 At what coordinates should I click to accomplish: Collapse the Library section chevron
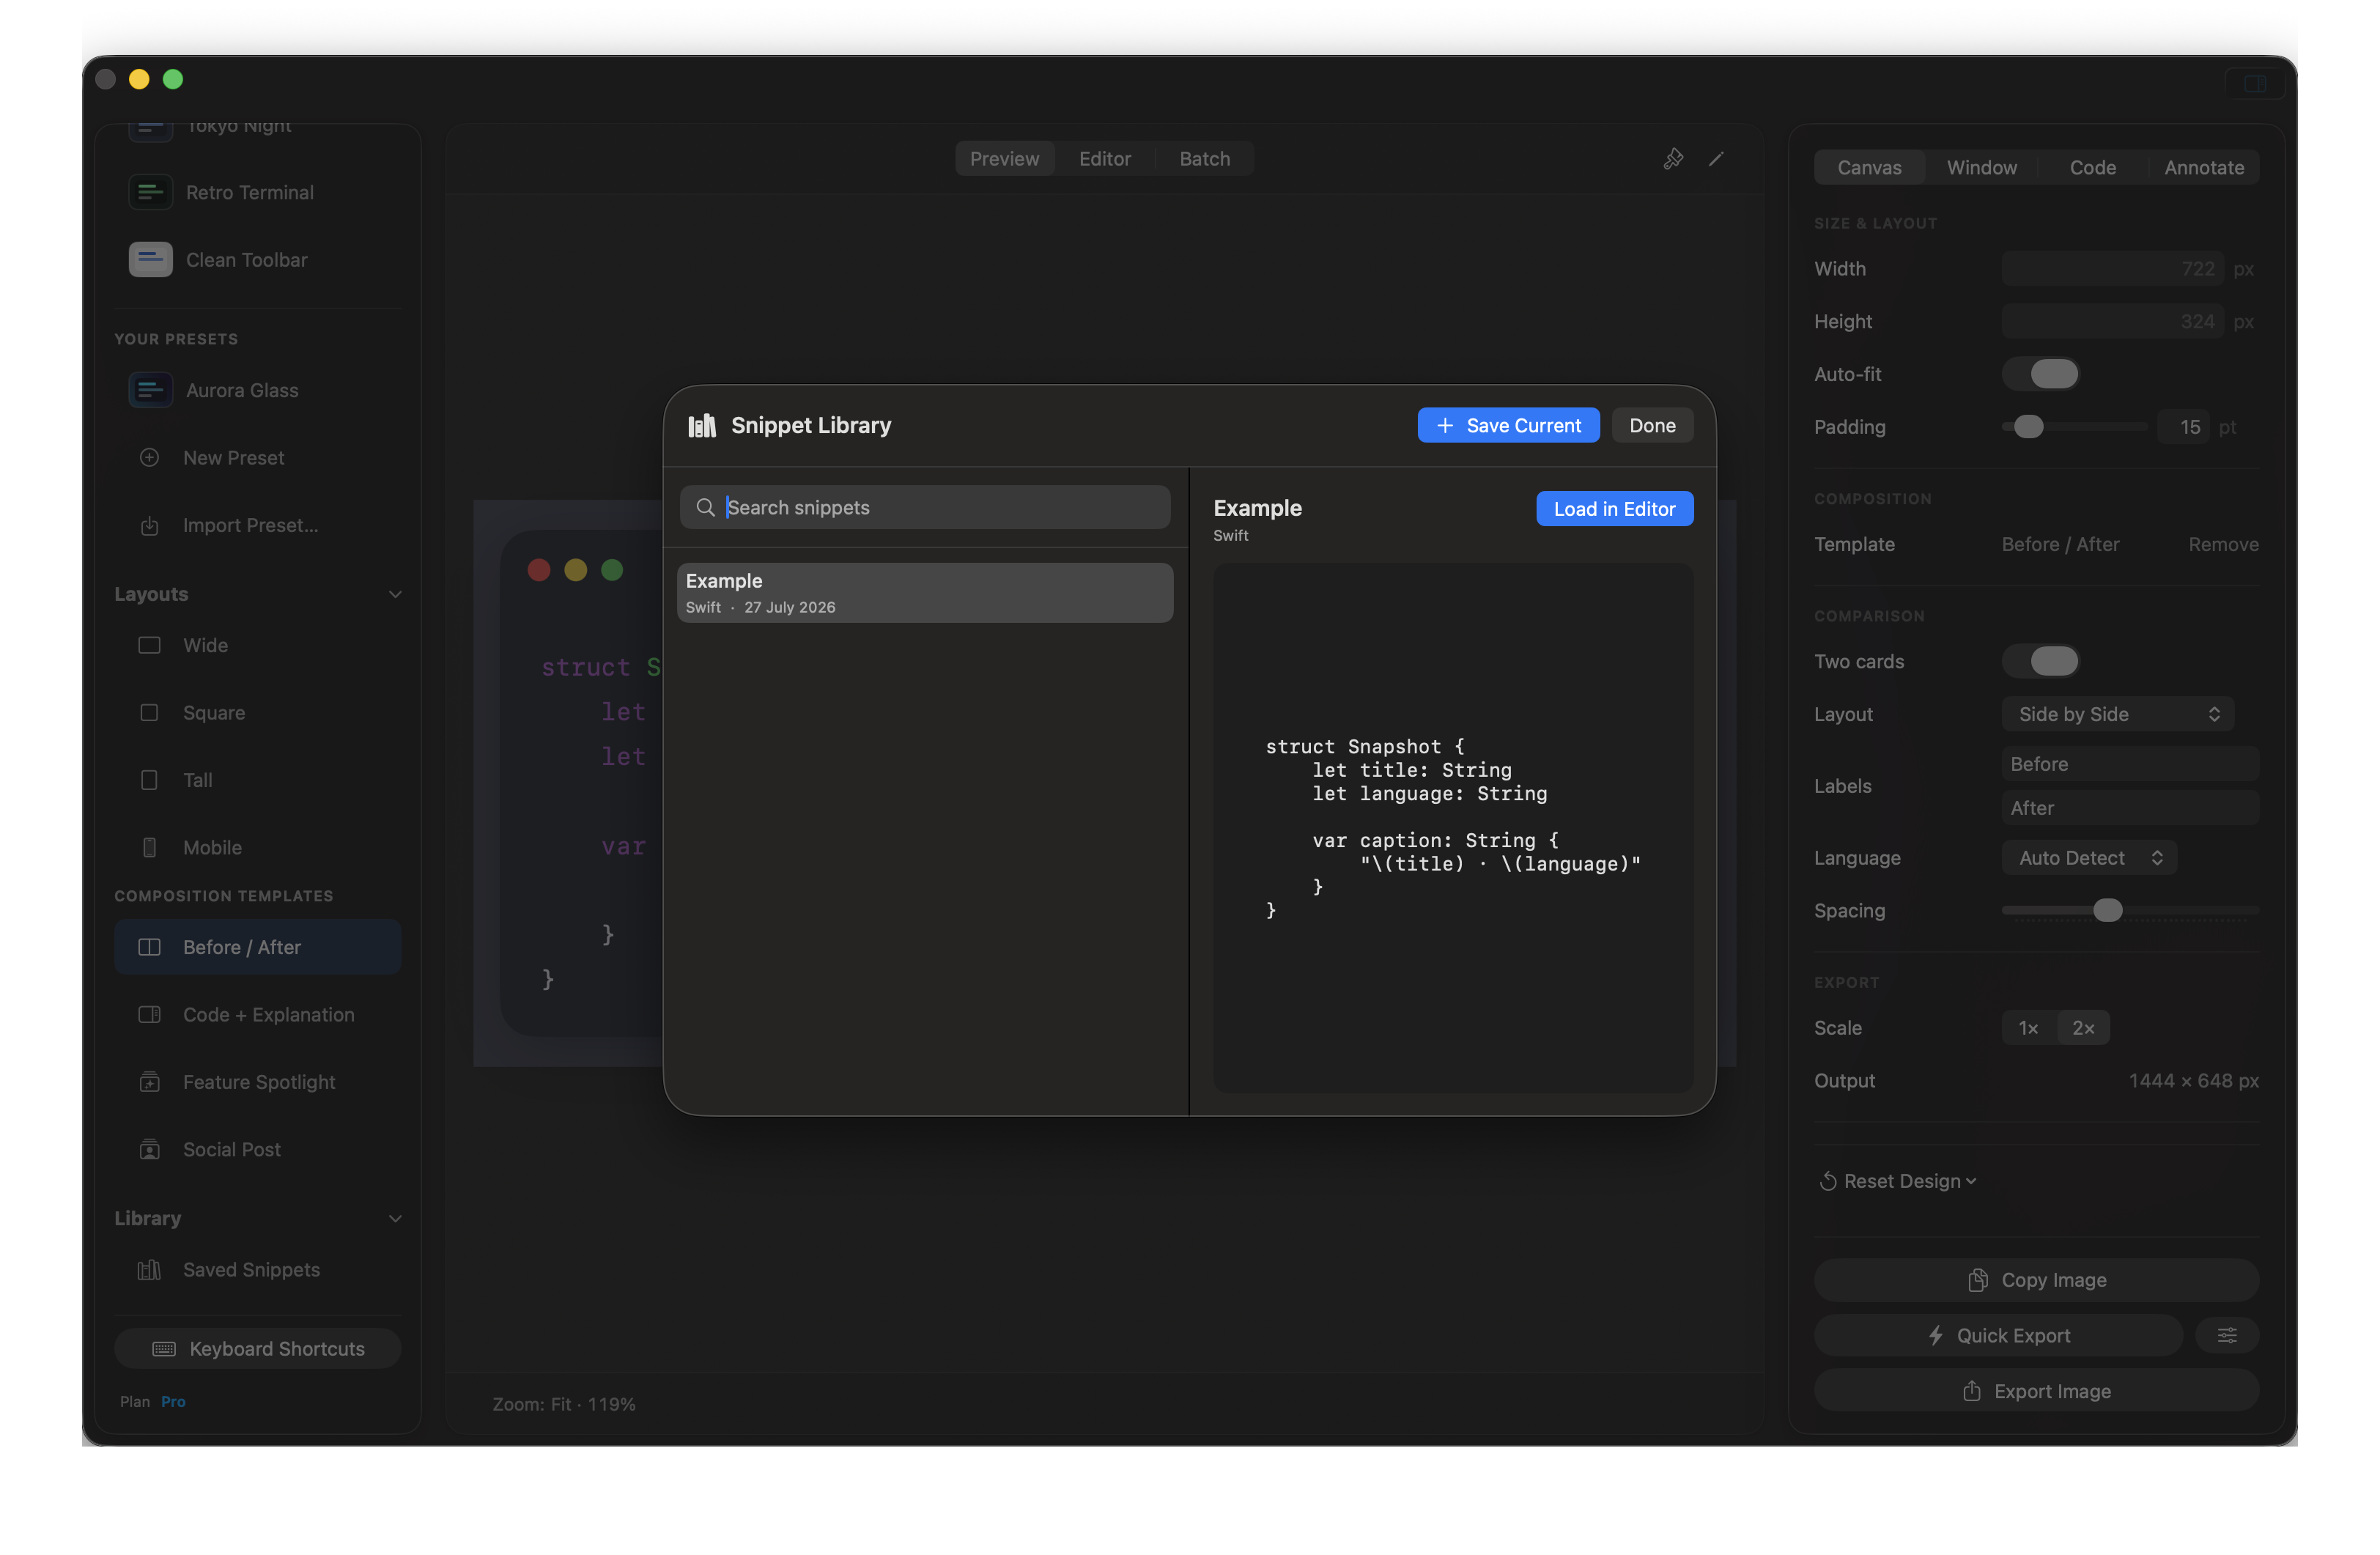click(x=395, y=1219)
